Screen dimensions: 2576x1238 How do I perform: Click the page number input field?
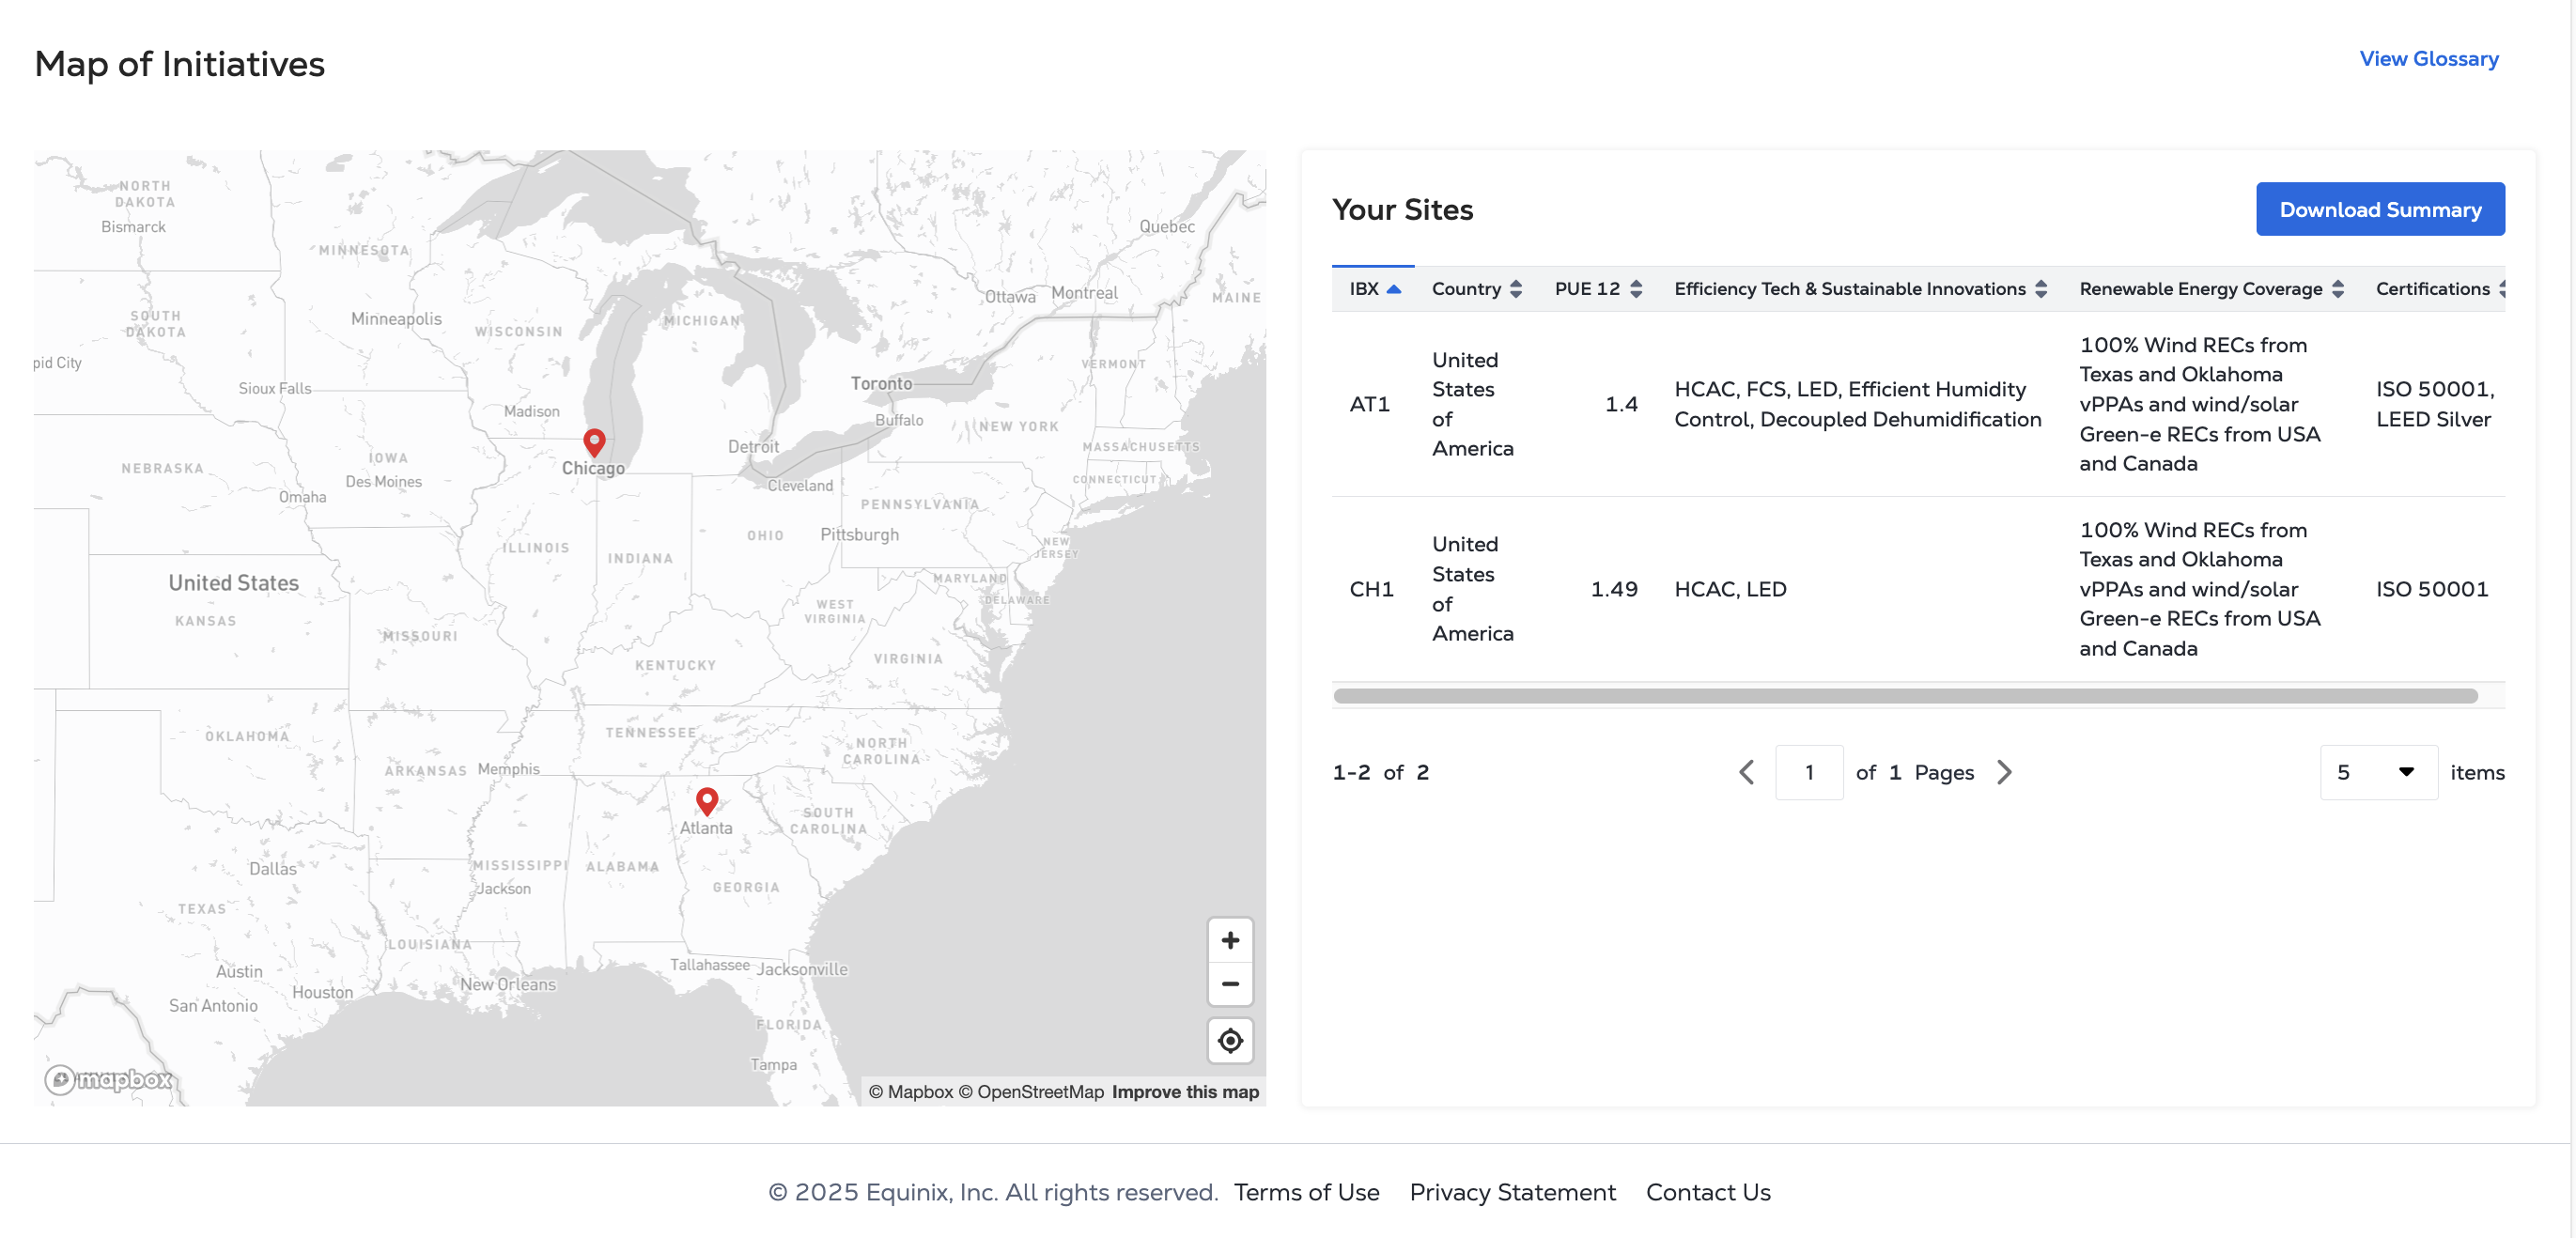(1808, 772)
